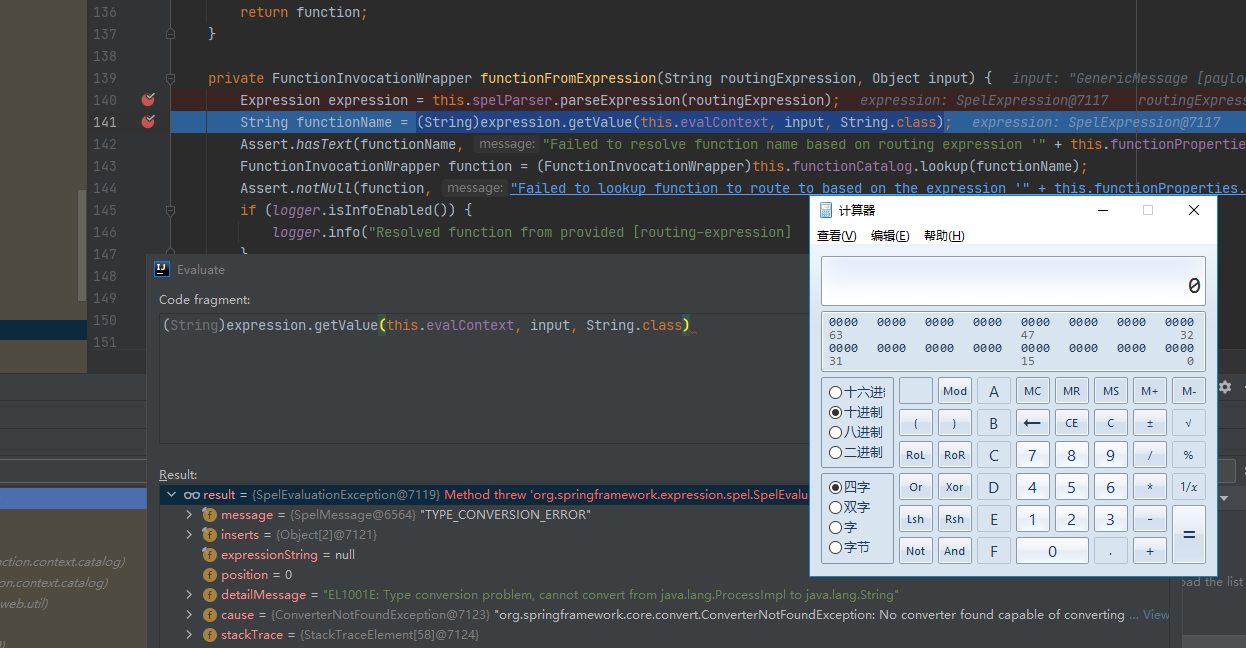Click the And button in Calculator
The image size is (1246, 648).
(955, 551)
